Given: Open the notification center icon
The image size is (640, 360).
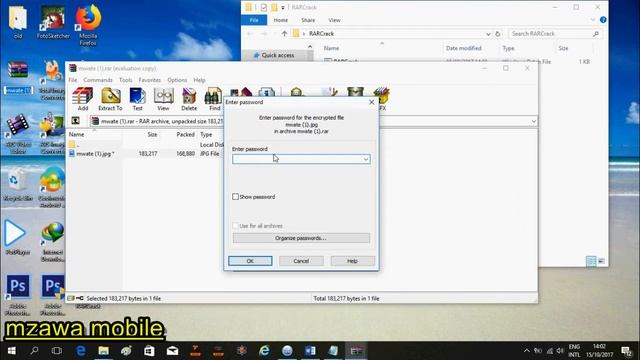Looking at the screenshot, I should [x=627, y=351].
